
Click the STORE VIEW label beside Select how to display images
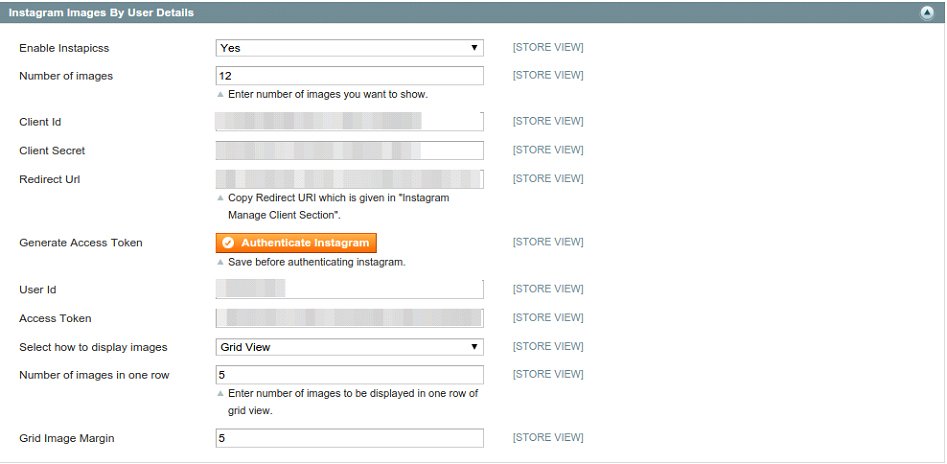(548, 347)
